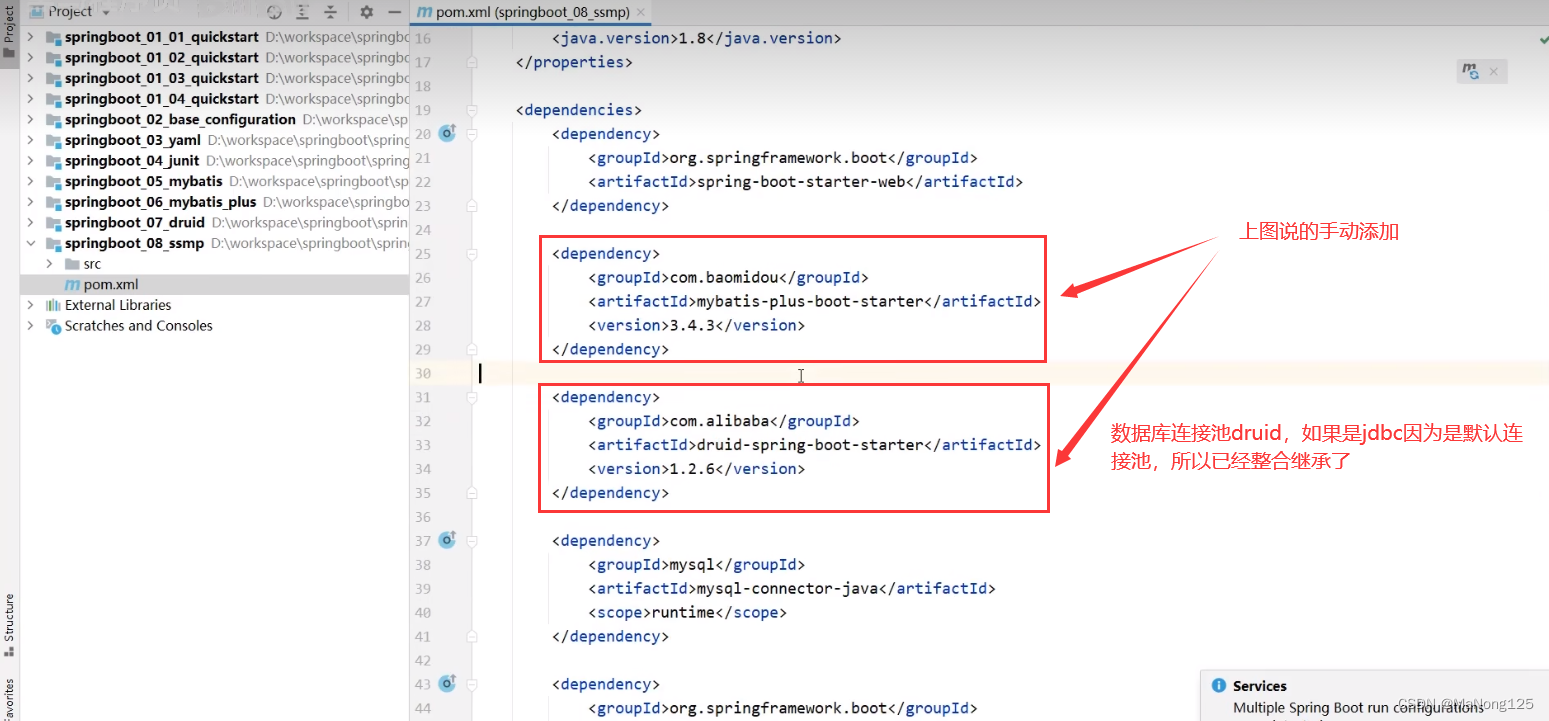Click mybatis-plus-boot-starter artifactId text

810,301
